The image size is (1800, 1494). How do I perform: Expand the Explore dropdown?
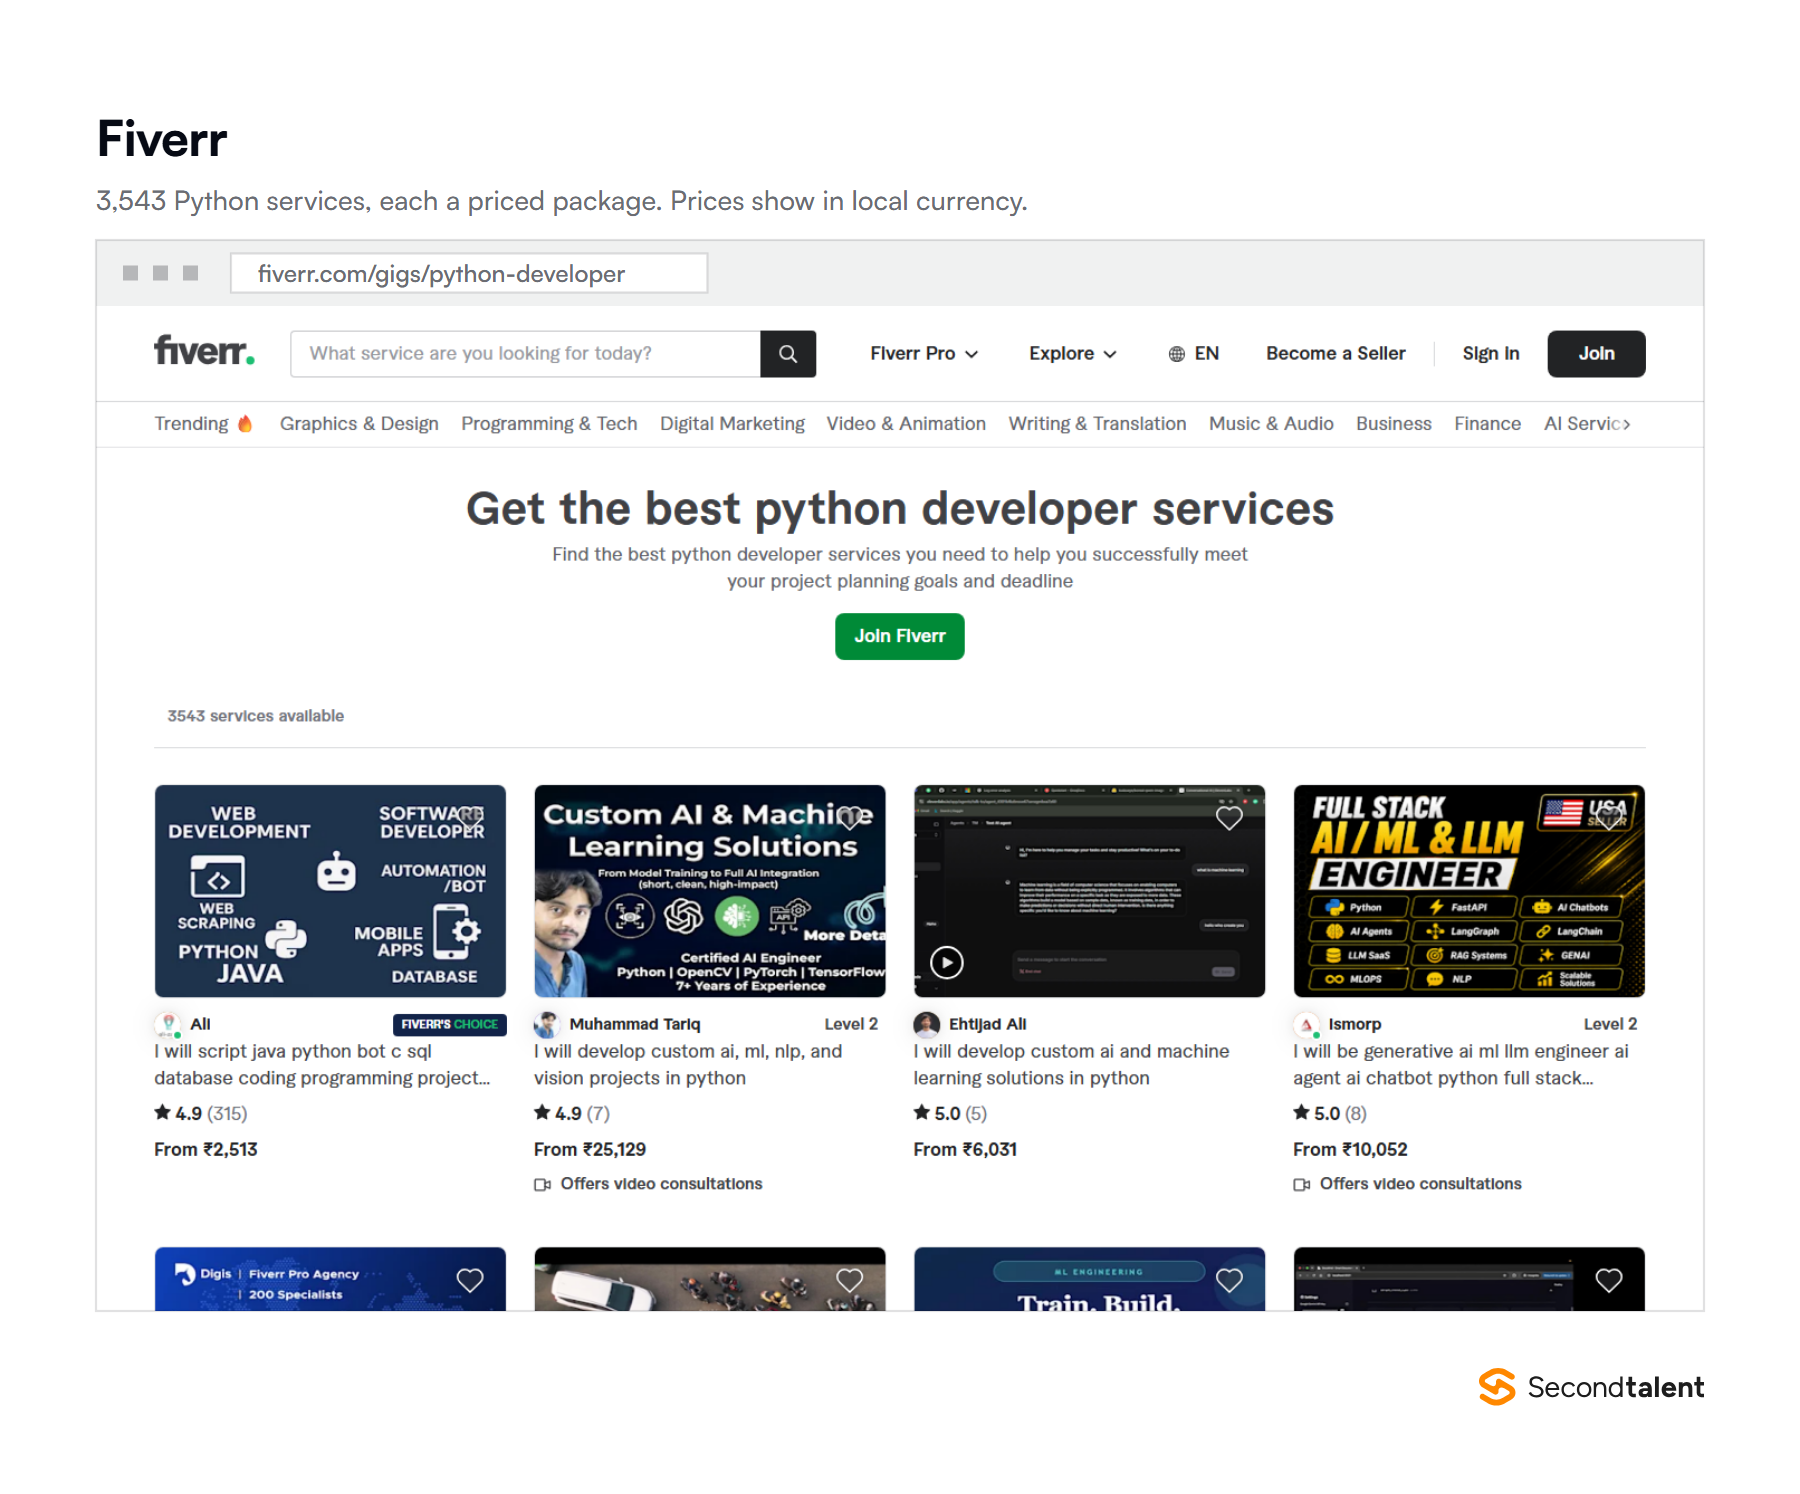click(x=1073, y=354)
